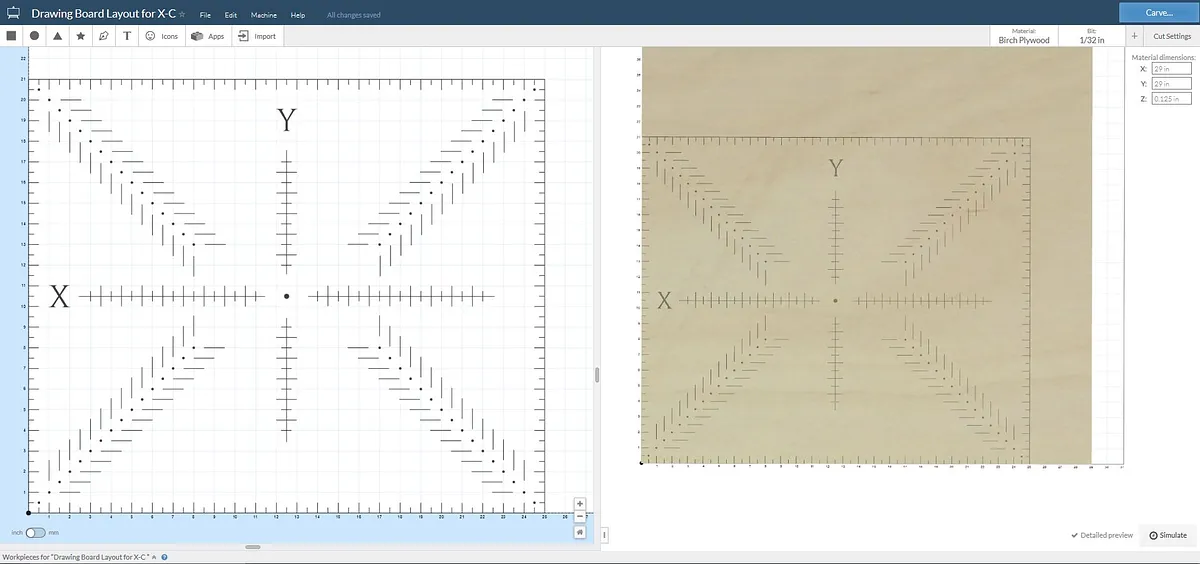This screenshot has width=1200, height=564.
Task: Click the Import button
Action: click(257, 35)
